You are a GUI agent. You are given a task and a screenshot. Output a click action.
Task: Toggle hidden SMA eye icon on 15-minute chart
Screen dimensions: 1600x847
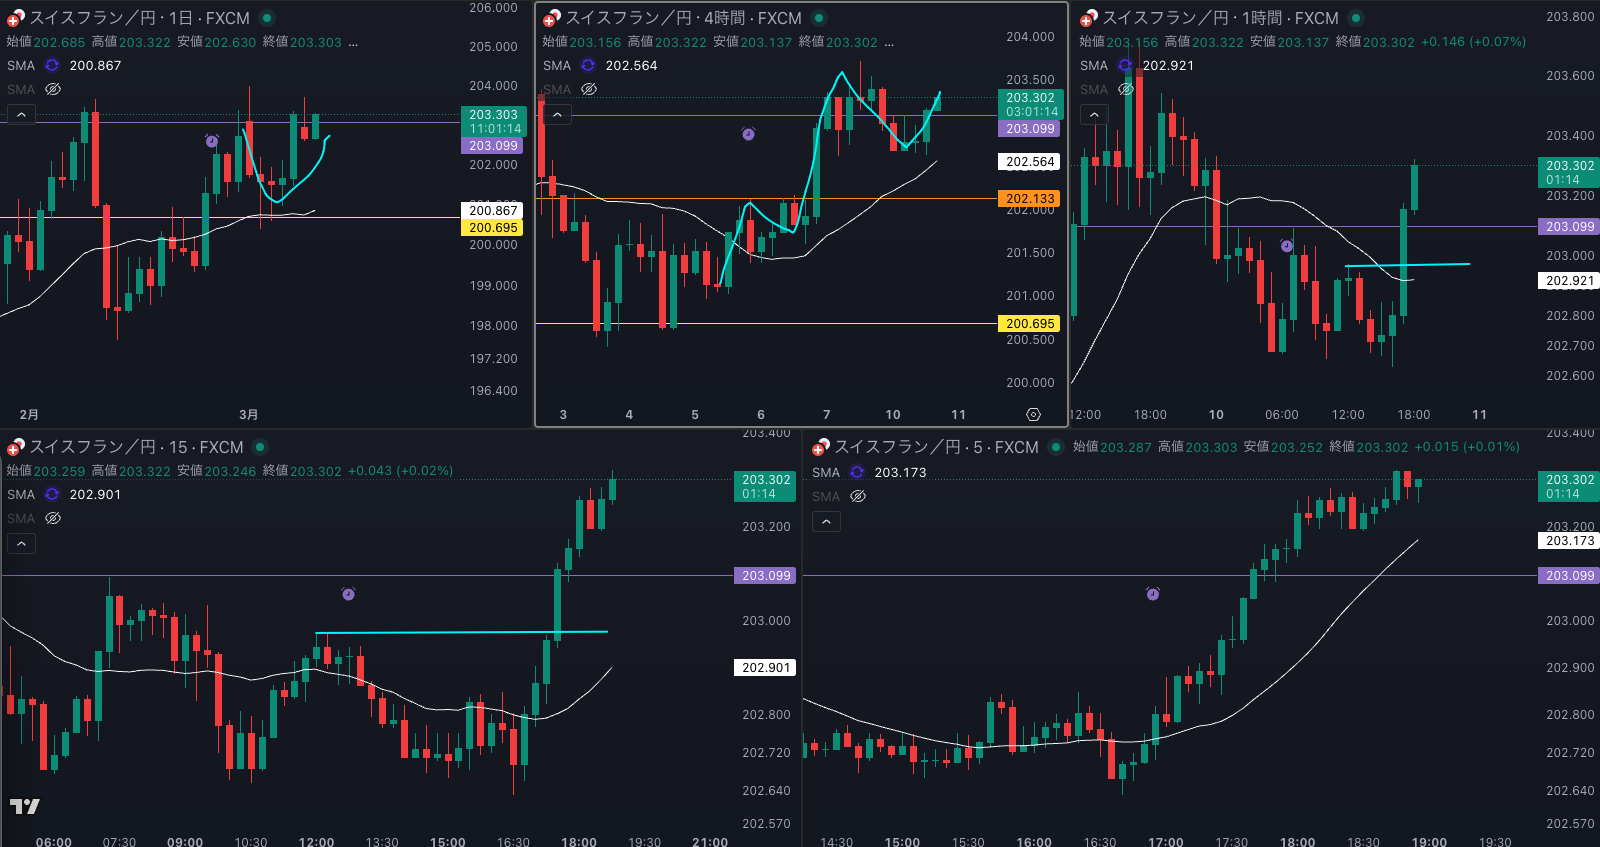pyautogui.click(x=53, y=519)
